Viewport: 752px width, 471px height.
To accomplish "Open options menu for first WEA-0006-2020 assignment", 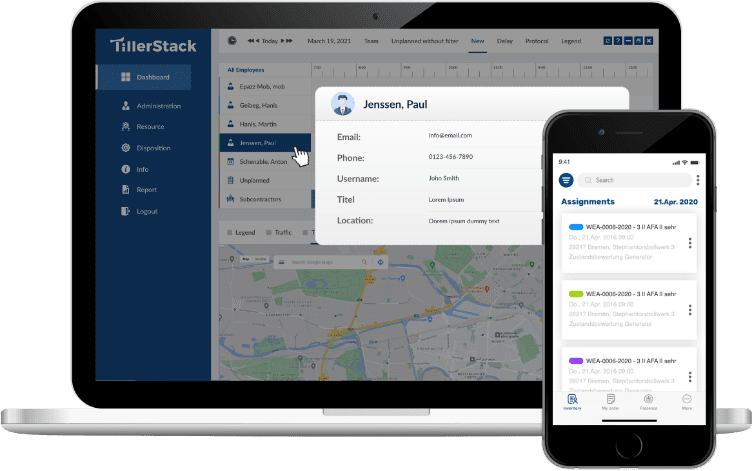I will (x=689, y=243).
